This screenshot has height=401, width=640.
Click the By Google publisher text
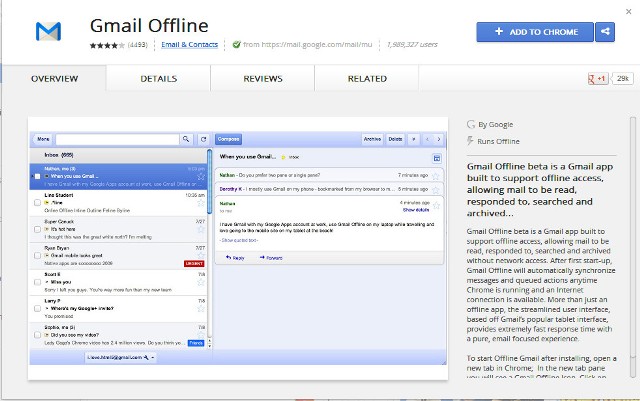tap(496, 125)
